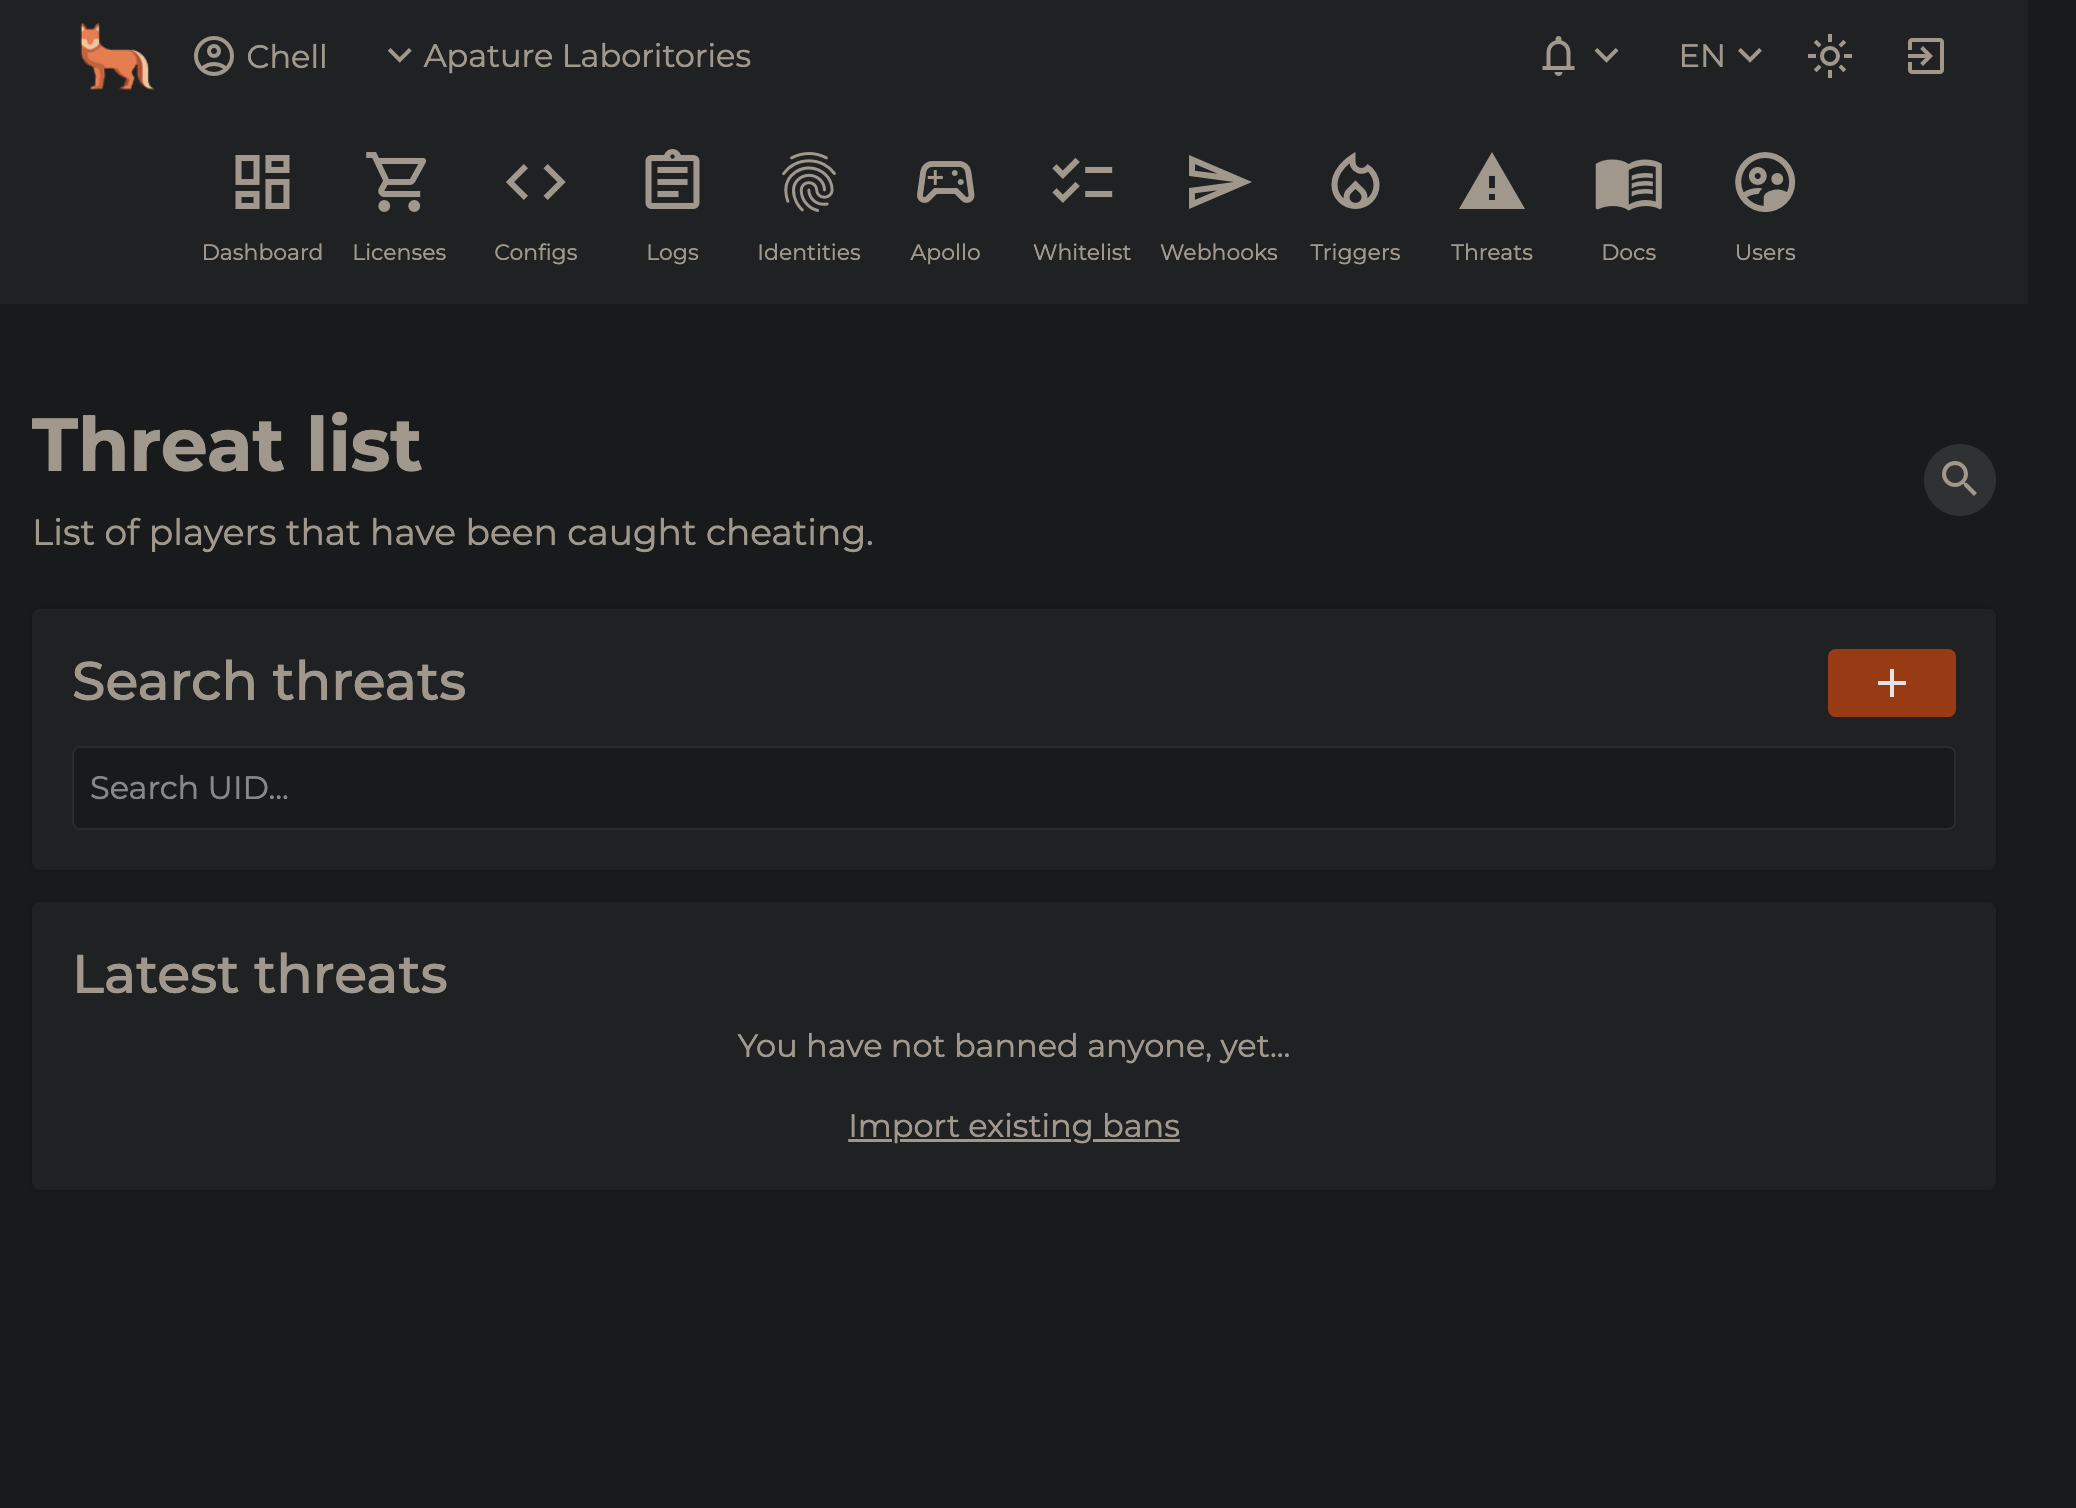Image resolution: width=2076 pixels, height=1508 pixels.
Task: Open the Dashboard page
Action: coord(262,207)
